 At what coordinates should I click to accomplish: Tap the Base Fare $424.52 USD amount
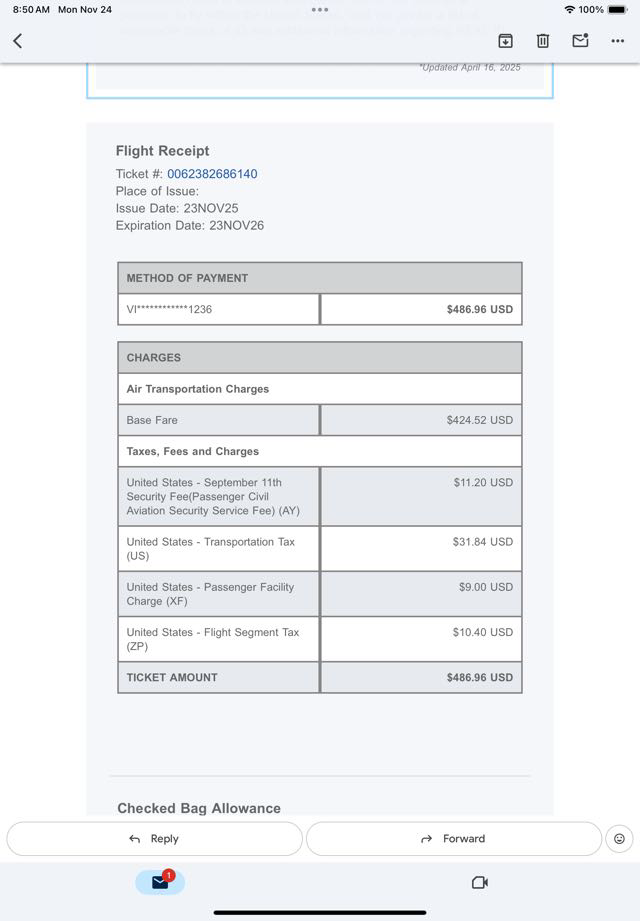[479, 420]
